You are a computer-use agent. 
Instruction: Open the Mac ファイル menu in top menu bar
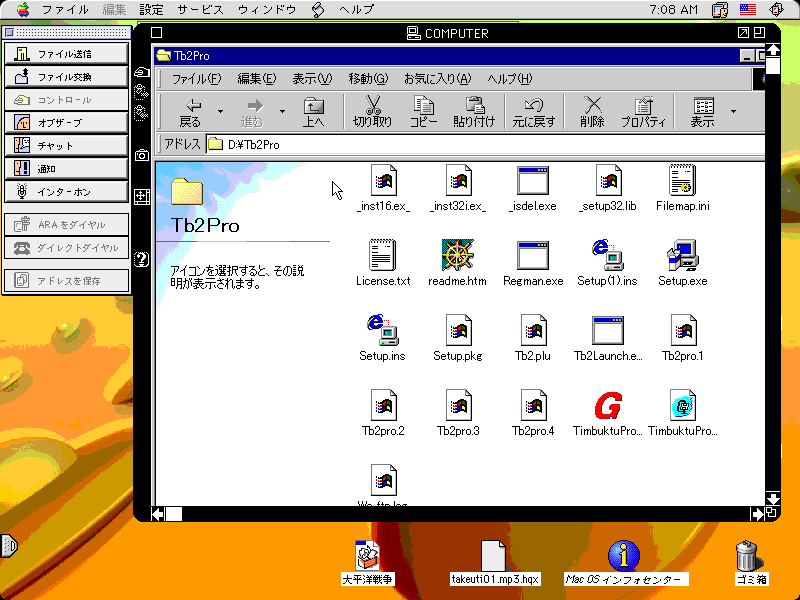click(x=65, y=9)
